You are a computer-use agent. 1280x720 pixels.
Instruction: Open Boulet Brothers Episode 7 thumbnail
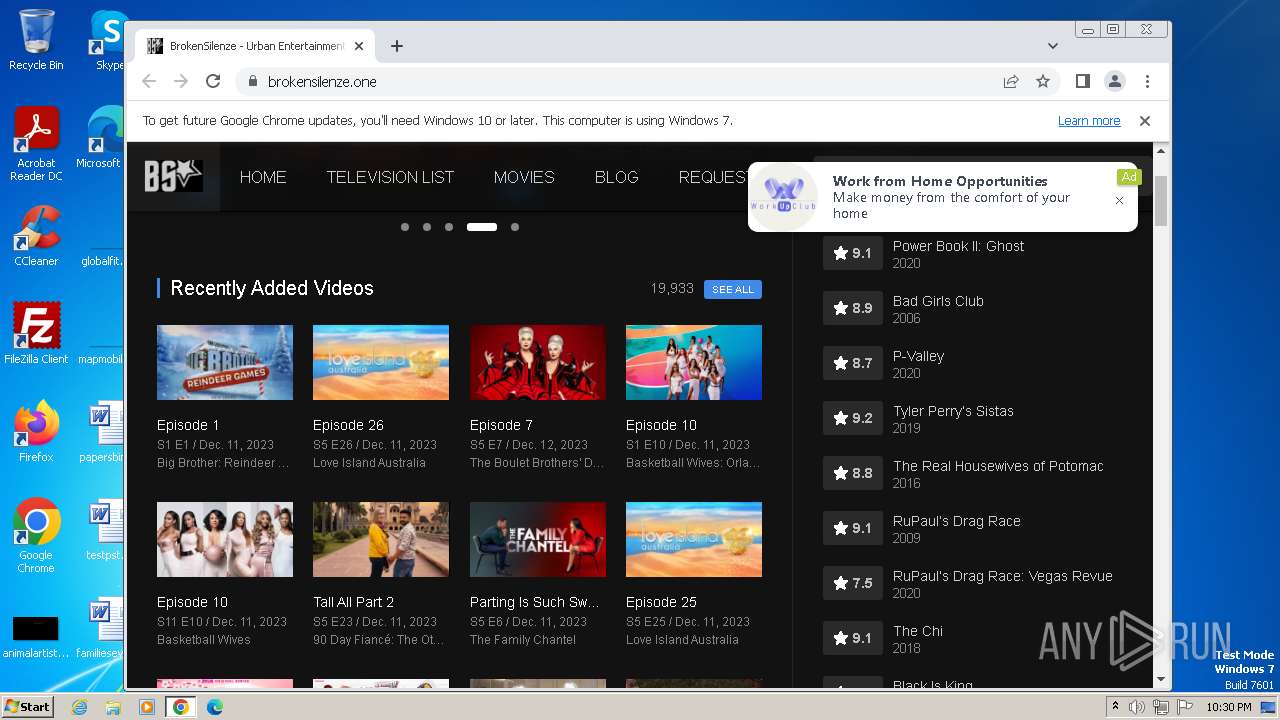(x=538, y=362)
